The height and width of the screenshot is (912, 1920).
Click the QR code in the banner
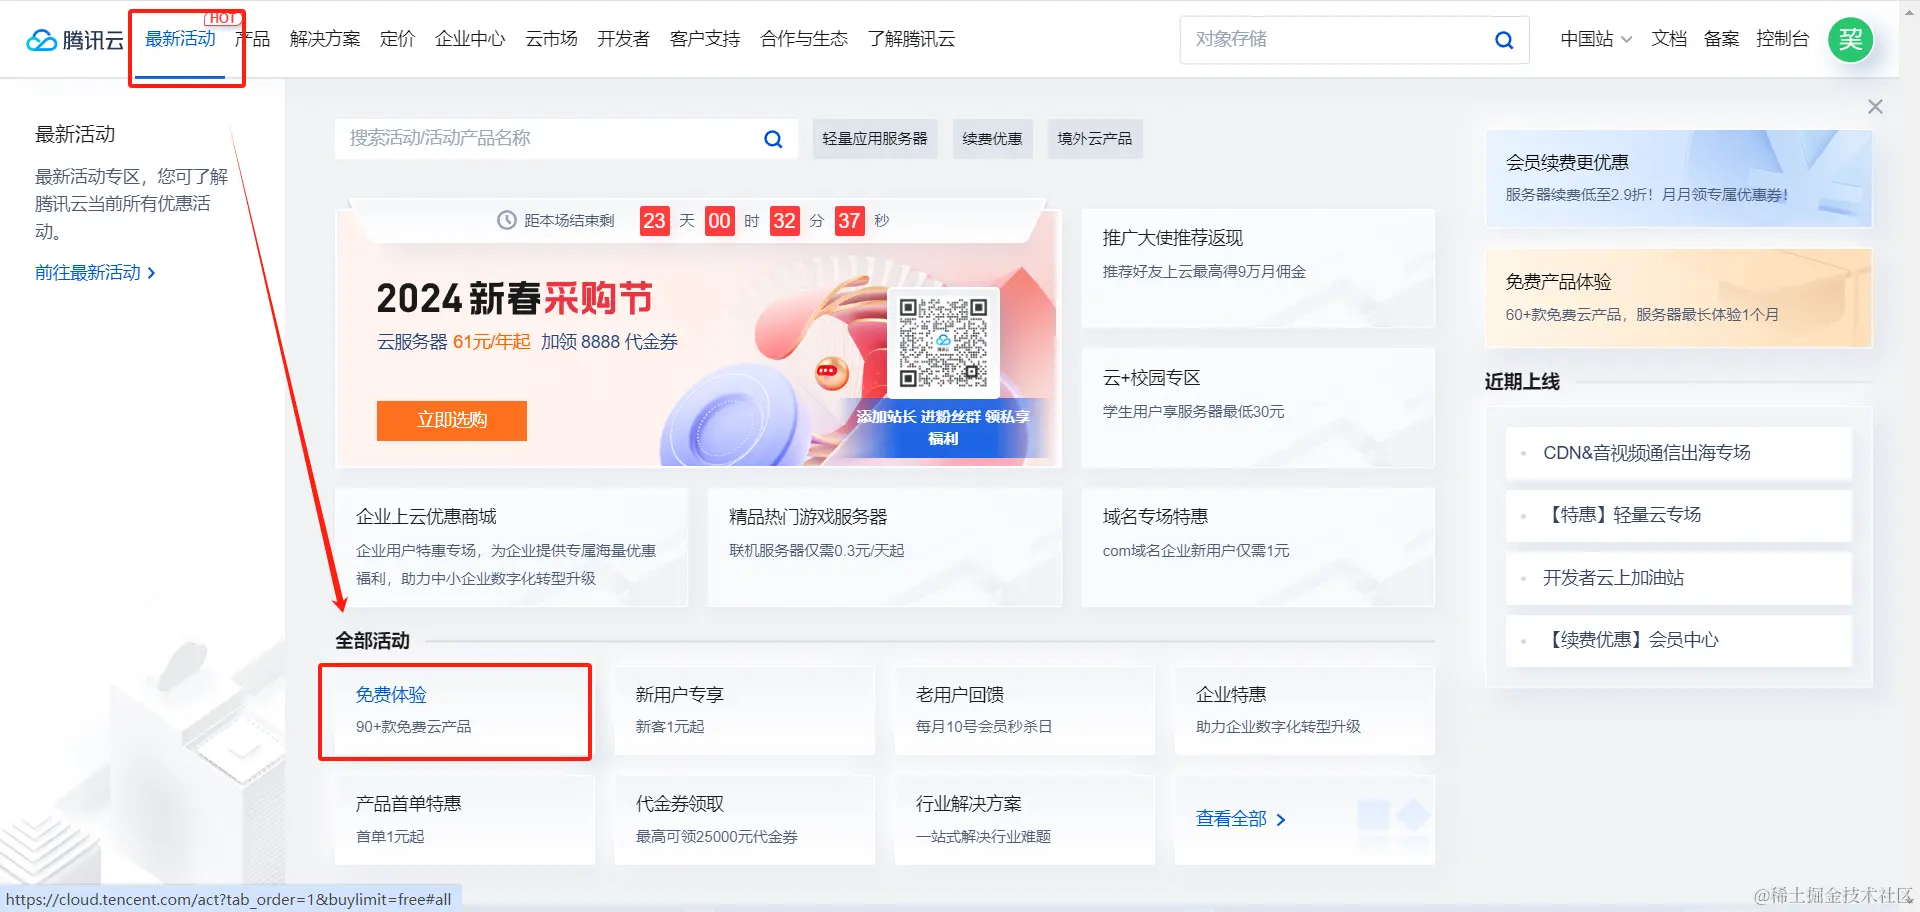(942, 342)
